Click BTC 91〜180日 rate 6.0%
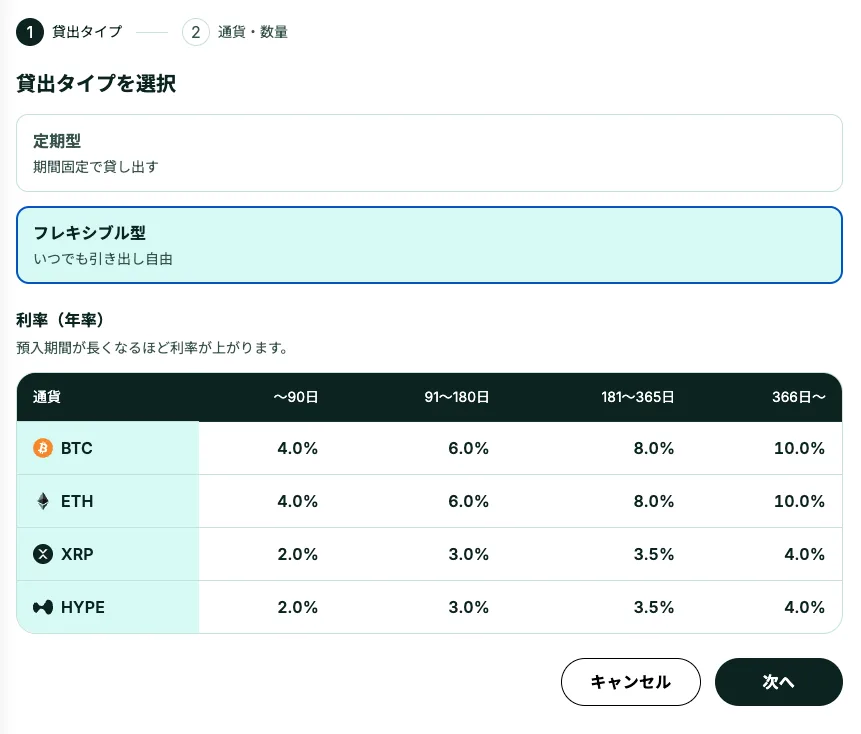861x734 pixels. click(x=468, y=449)
